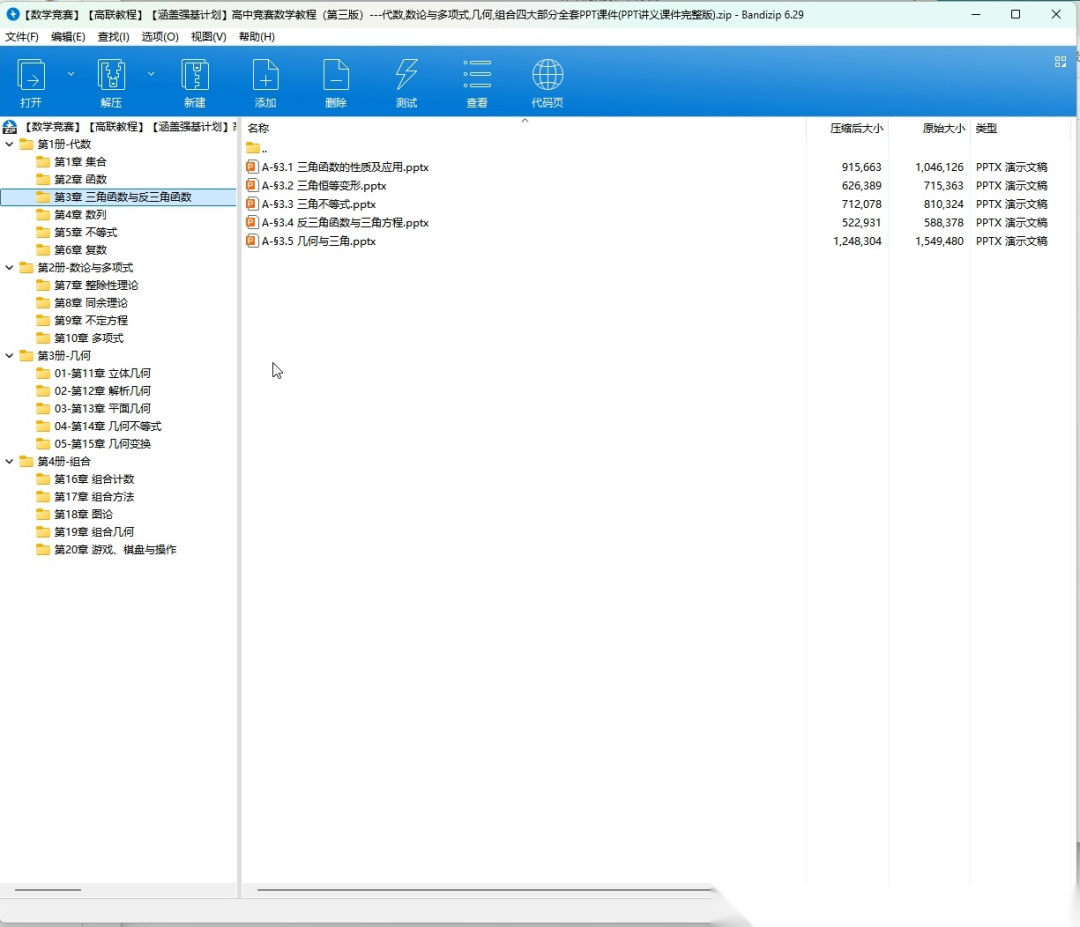Click the Extract (解压) toolbar icon
1080x927 pixels.
[111, 75]
